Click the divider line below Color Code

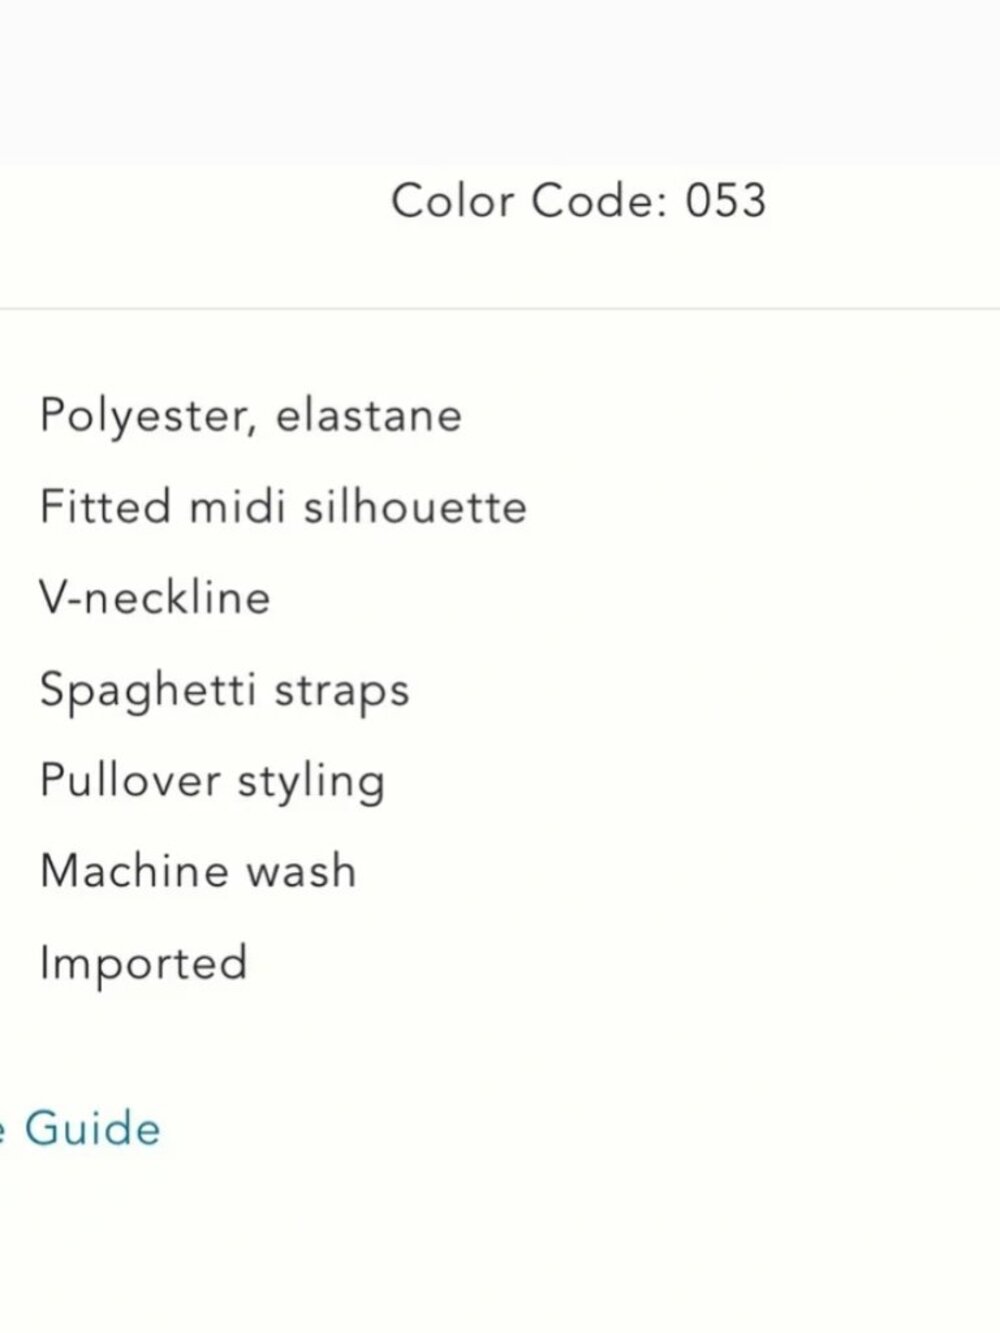pyautogui.click(x=500, y=309)
